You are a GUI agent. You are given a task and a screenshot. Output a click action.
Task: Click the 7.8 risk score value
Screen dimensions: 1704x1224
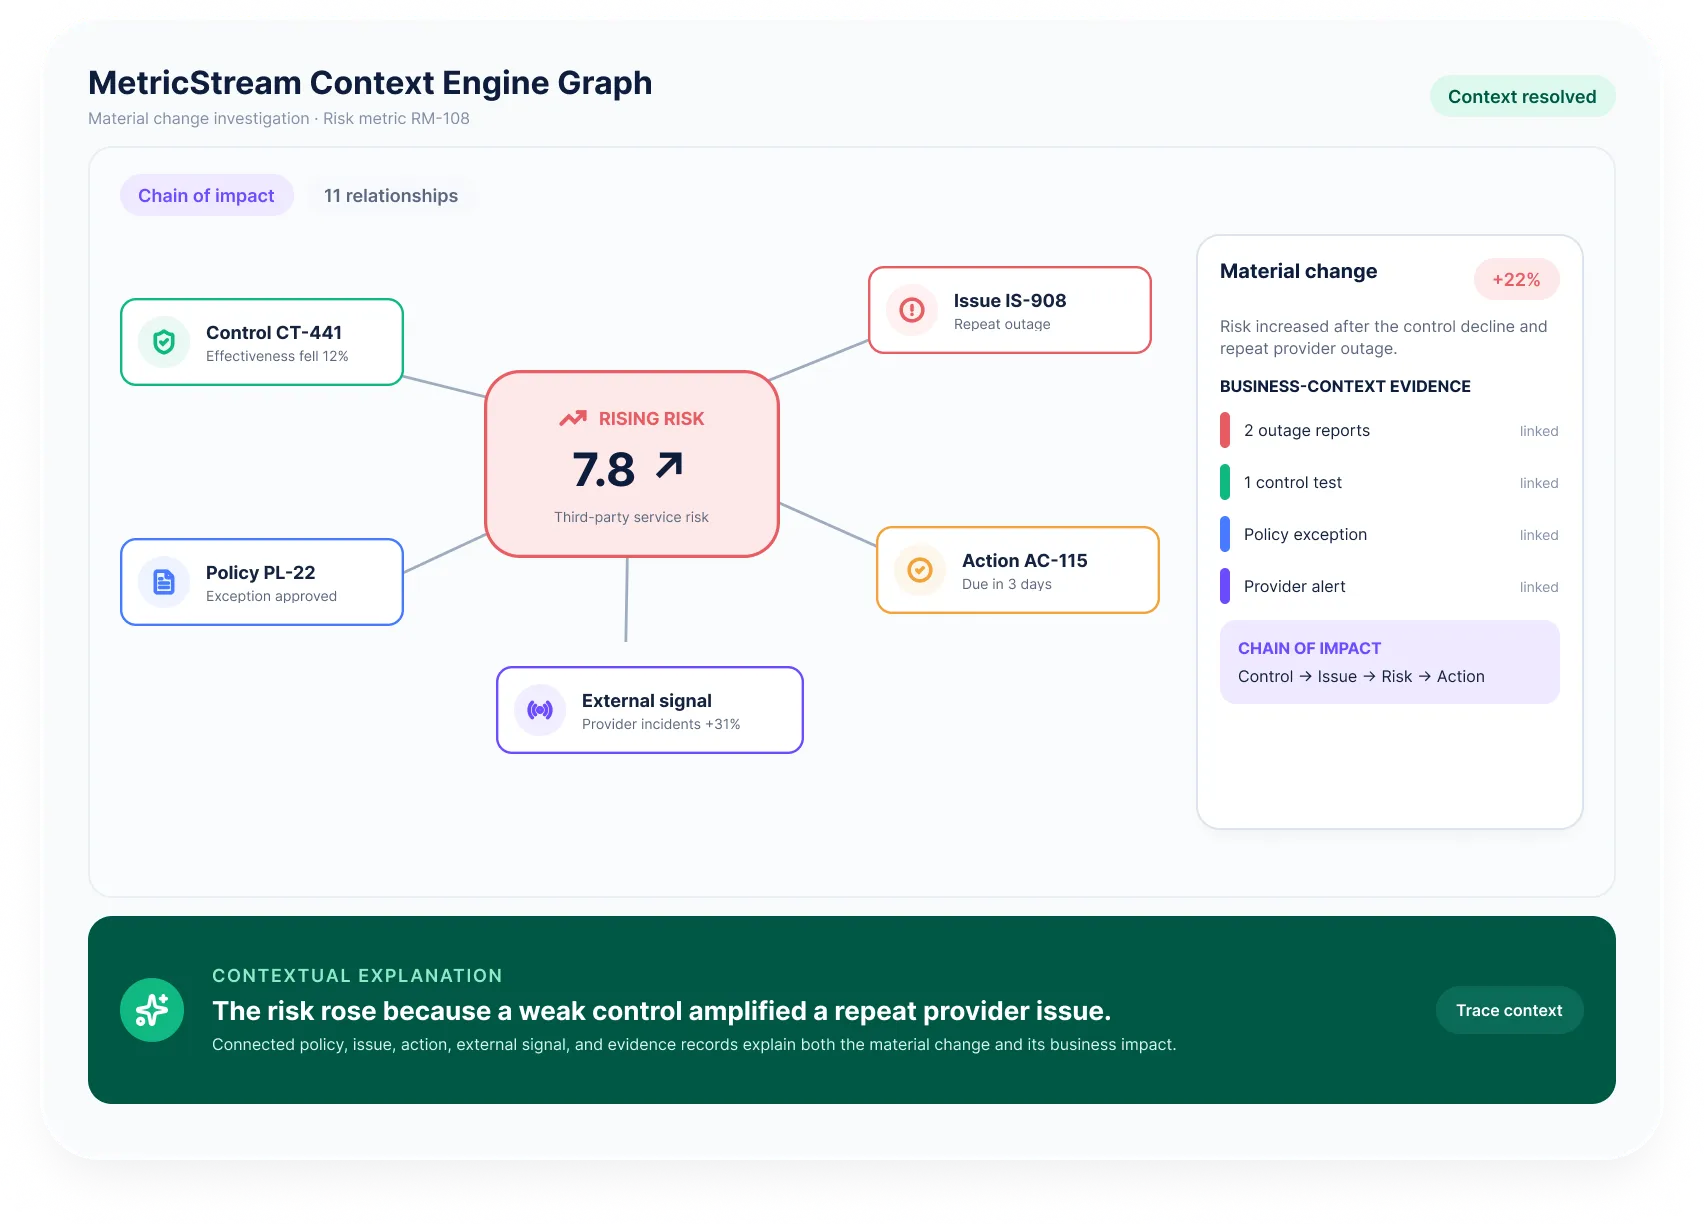pos(604,469)
